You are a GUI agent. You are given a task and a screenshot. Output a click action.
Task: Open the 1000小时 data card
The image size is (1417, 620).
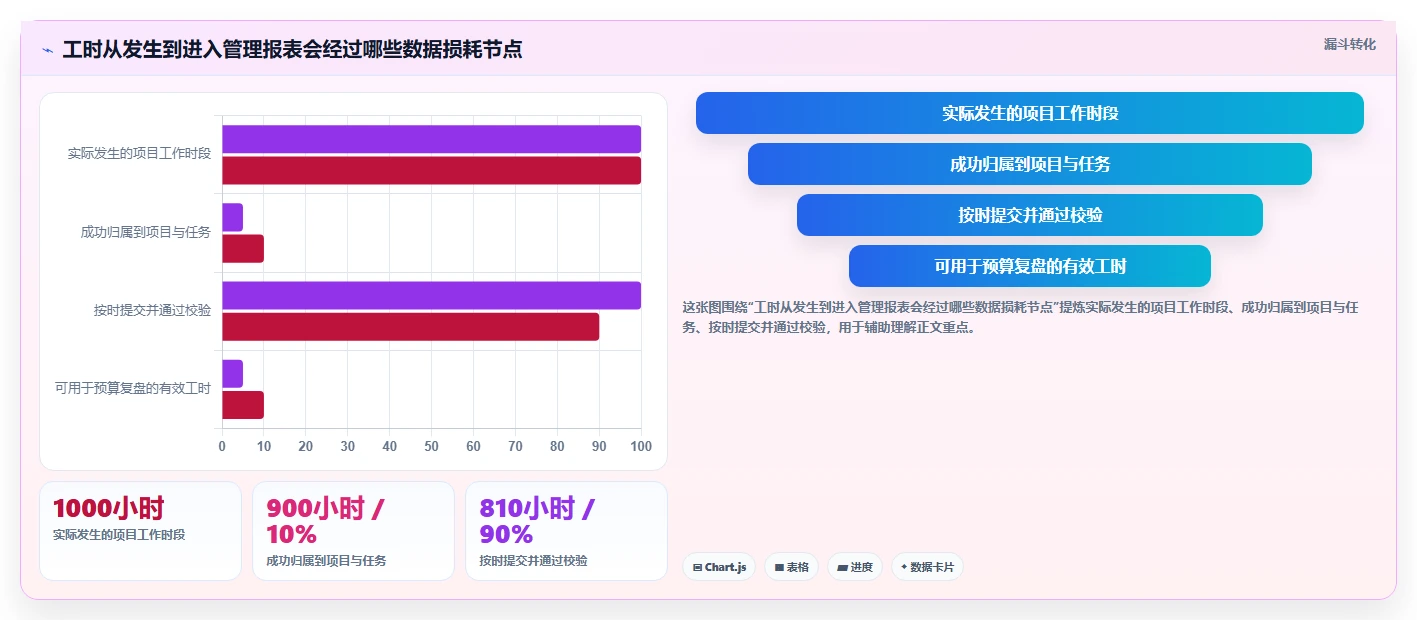[140, 531]
